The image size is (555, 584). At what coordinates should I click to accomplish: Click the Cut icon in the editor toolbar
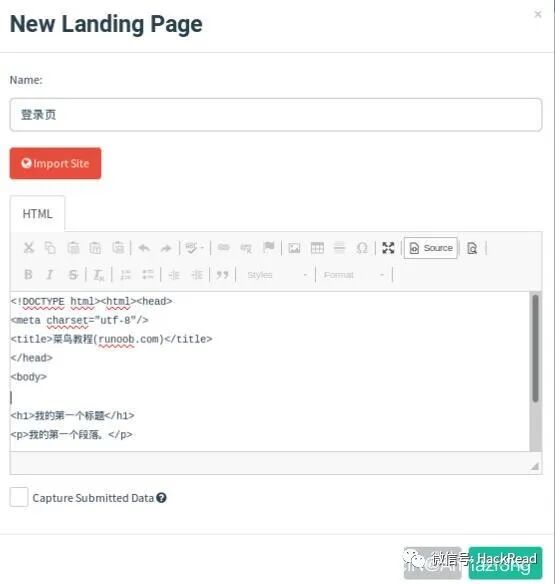coord(29,248)
